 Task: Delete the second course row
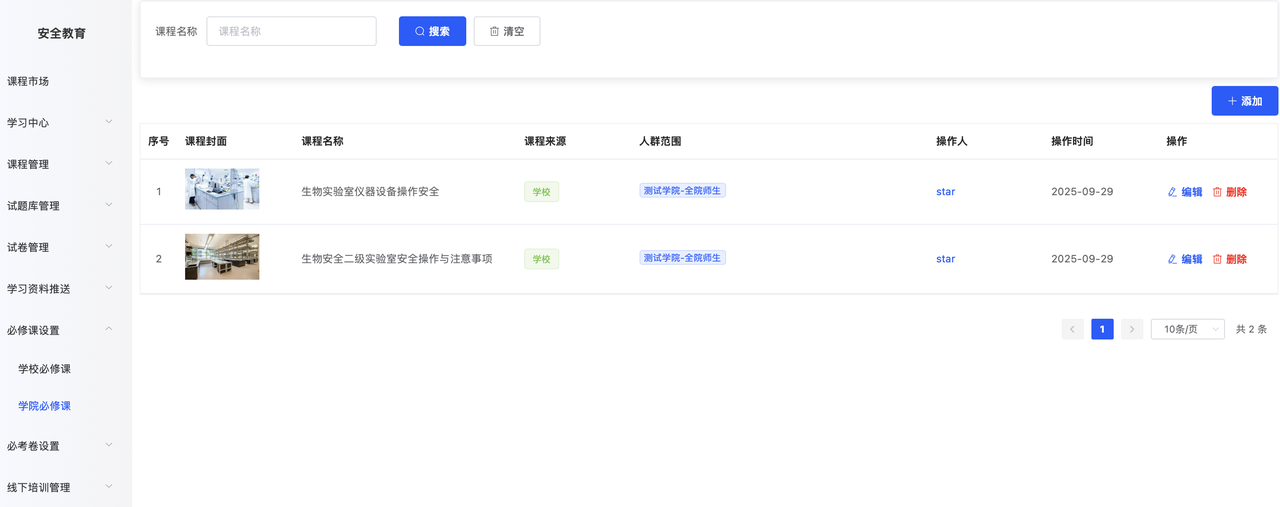[1229, 259]
